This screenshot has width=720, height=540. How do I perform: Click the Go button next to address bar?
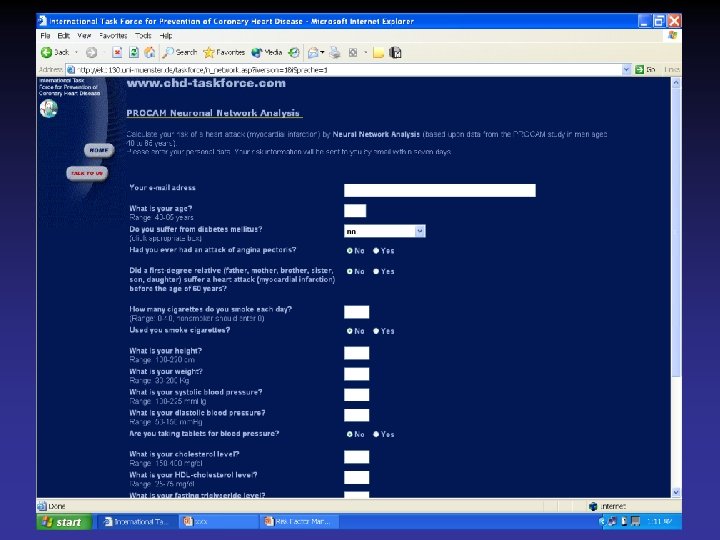click(645, 70)
